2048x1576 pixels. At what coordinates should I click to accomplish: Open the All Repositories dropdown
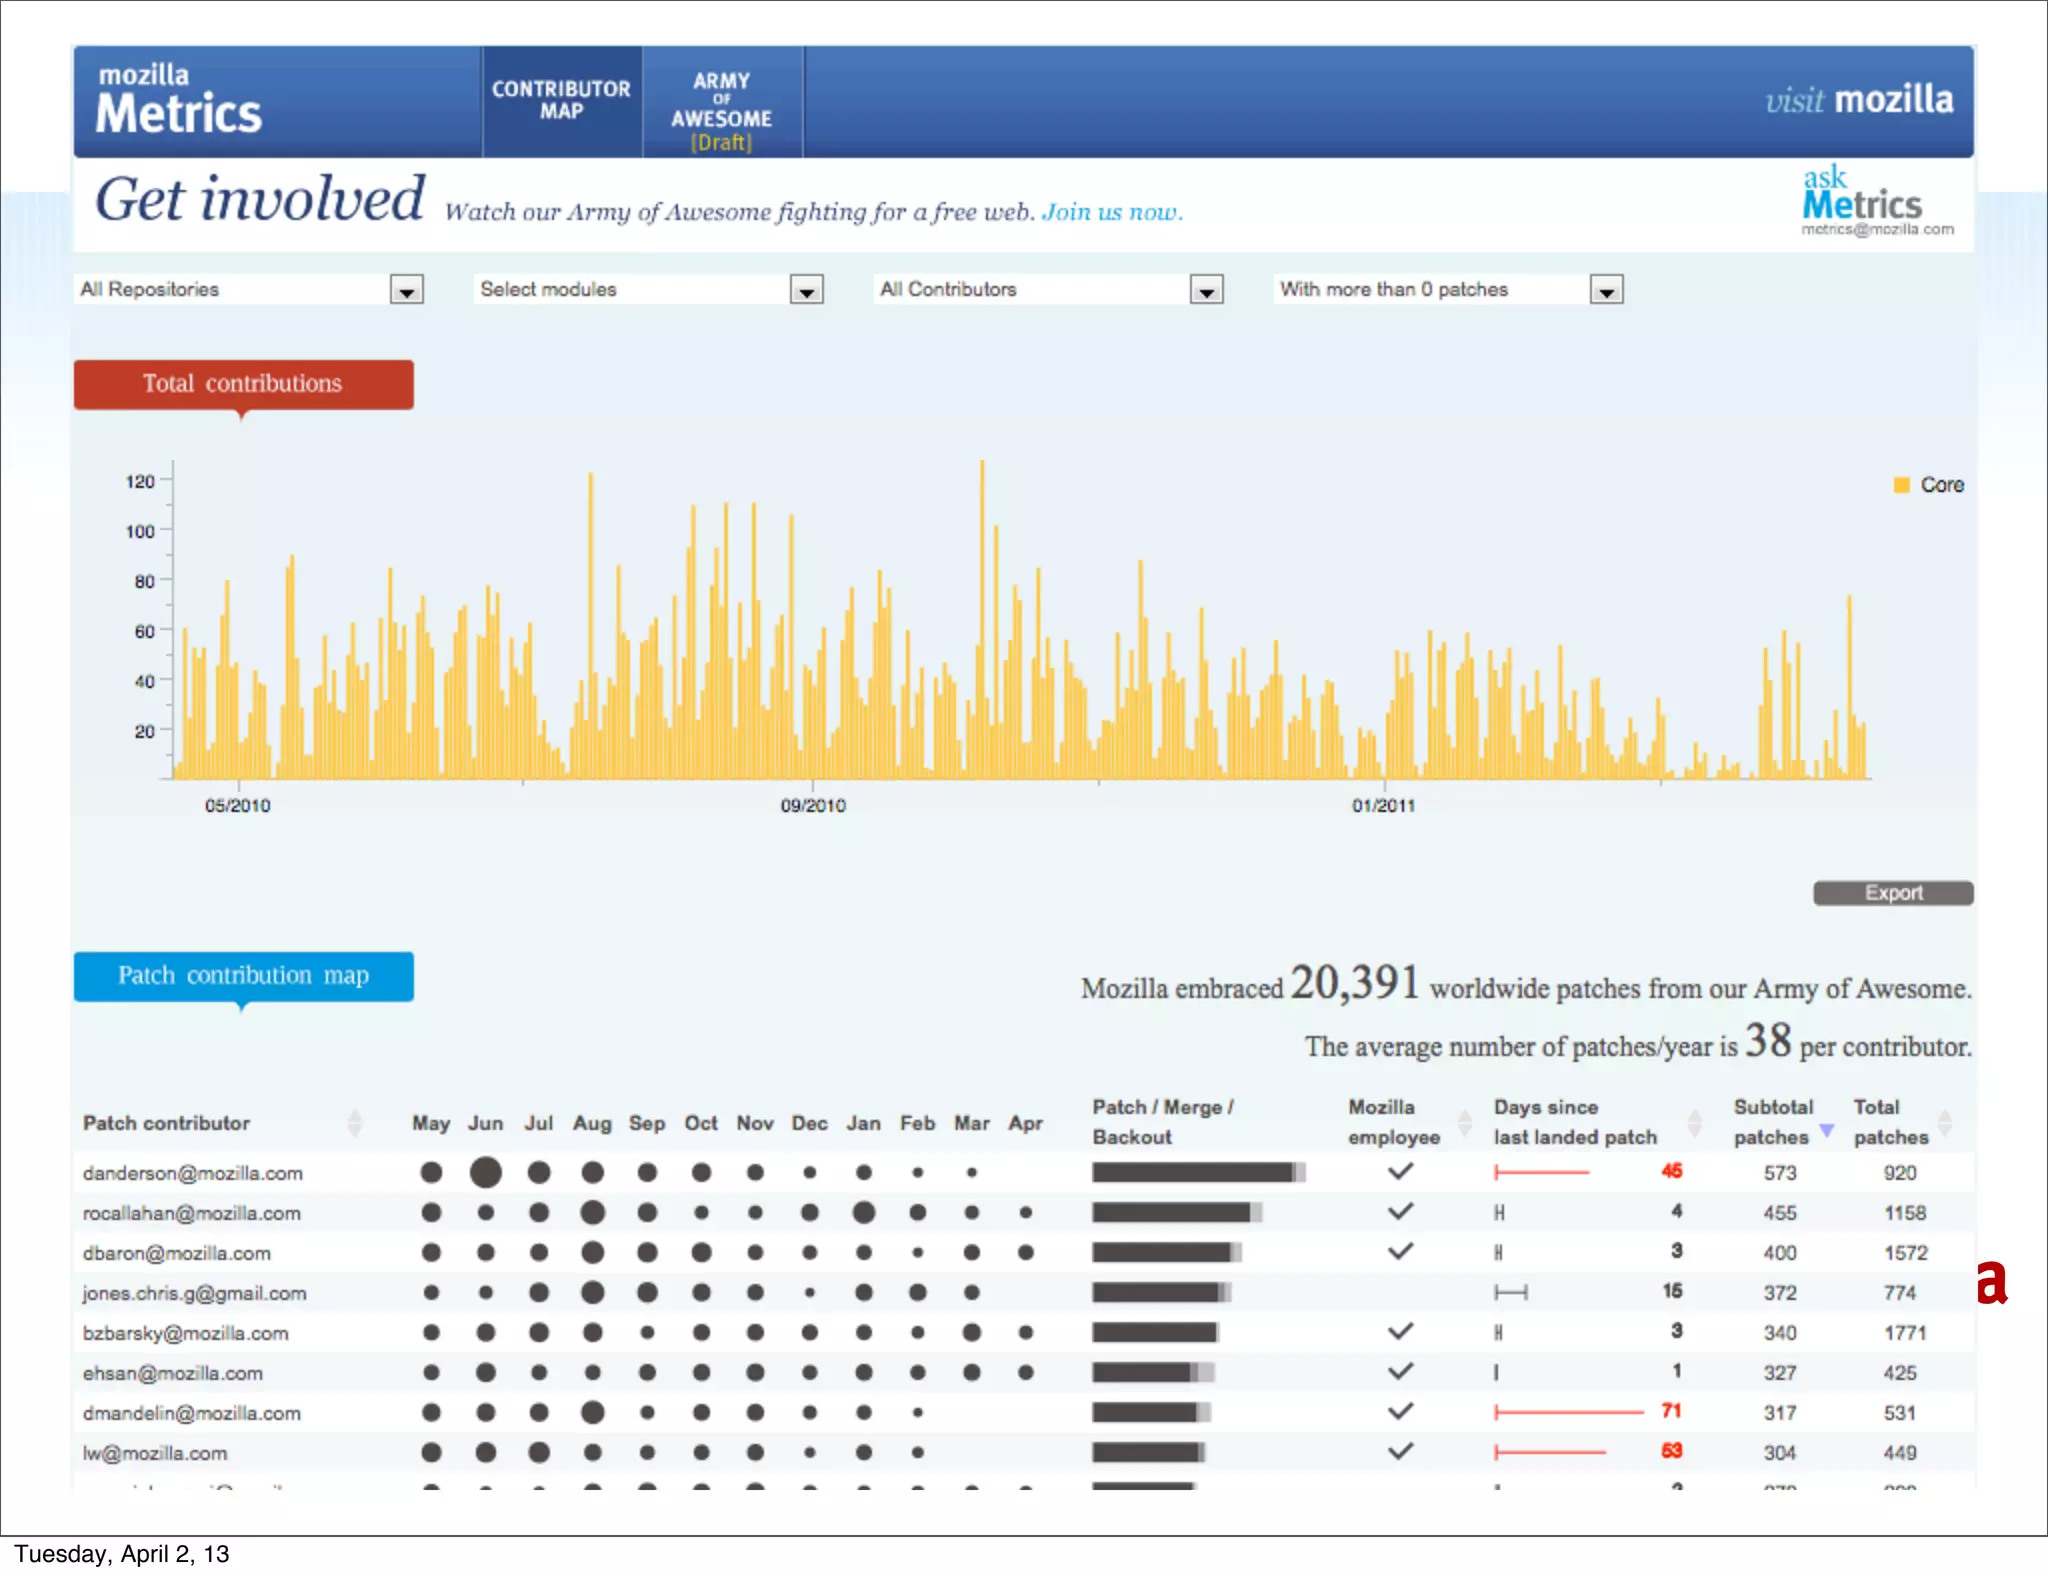click(406, 290)
